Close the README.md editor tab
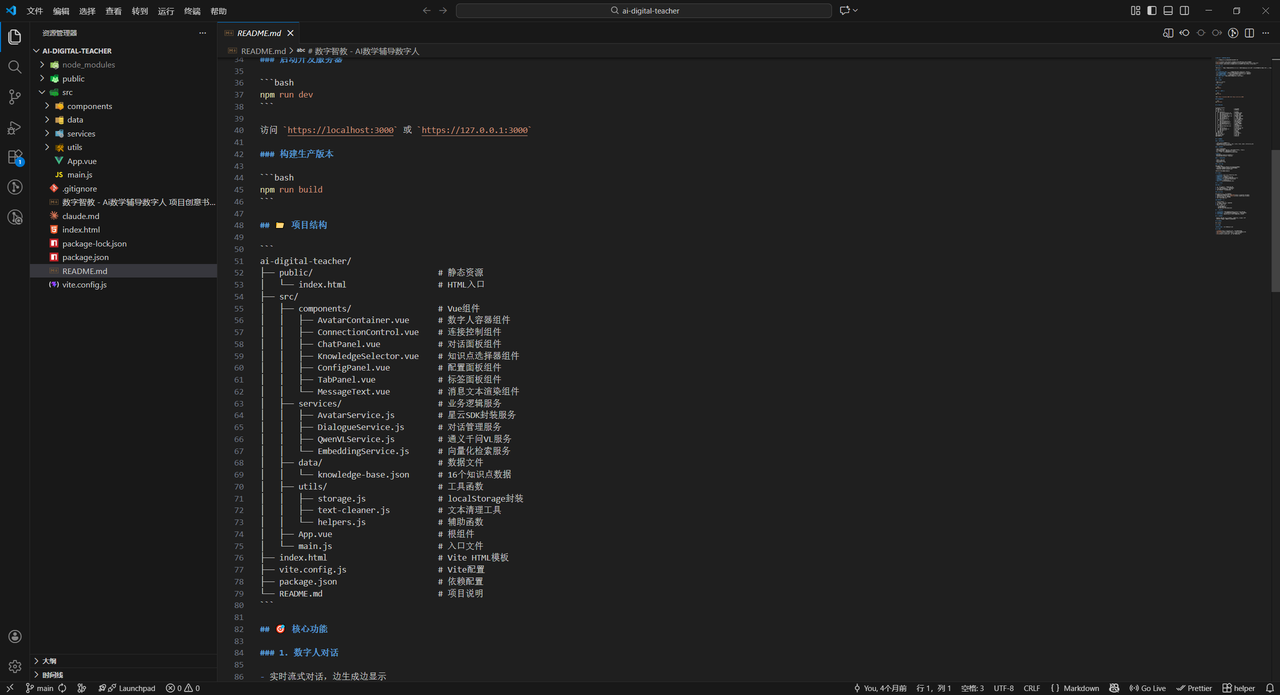 291,33
